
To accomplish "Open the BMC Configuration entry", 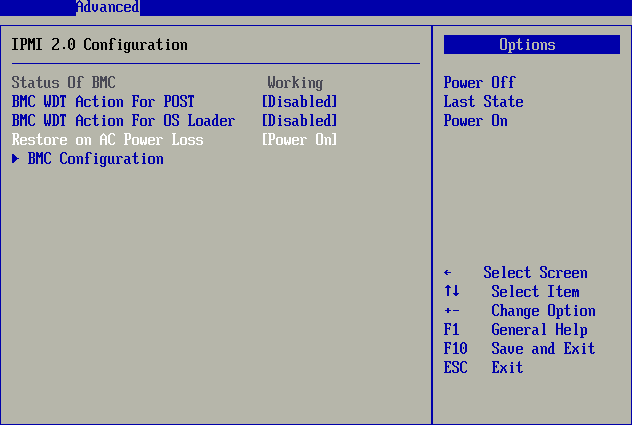I will coord(96,158).
